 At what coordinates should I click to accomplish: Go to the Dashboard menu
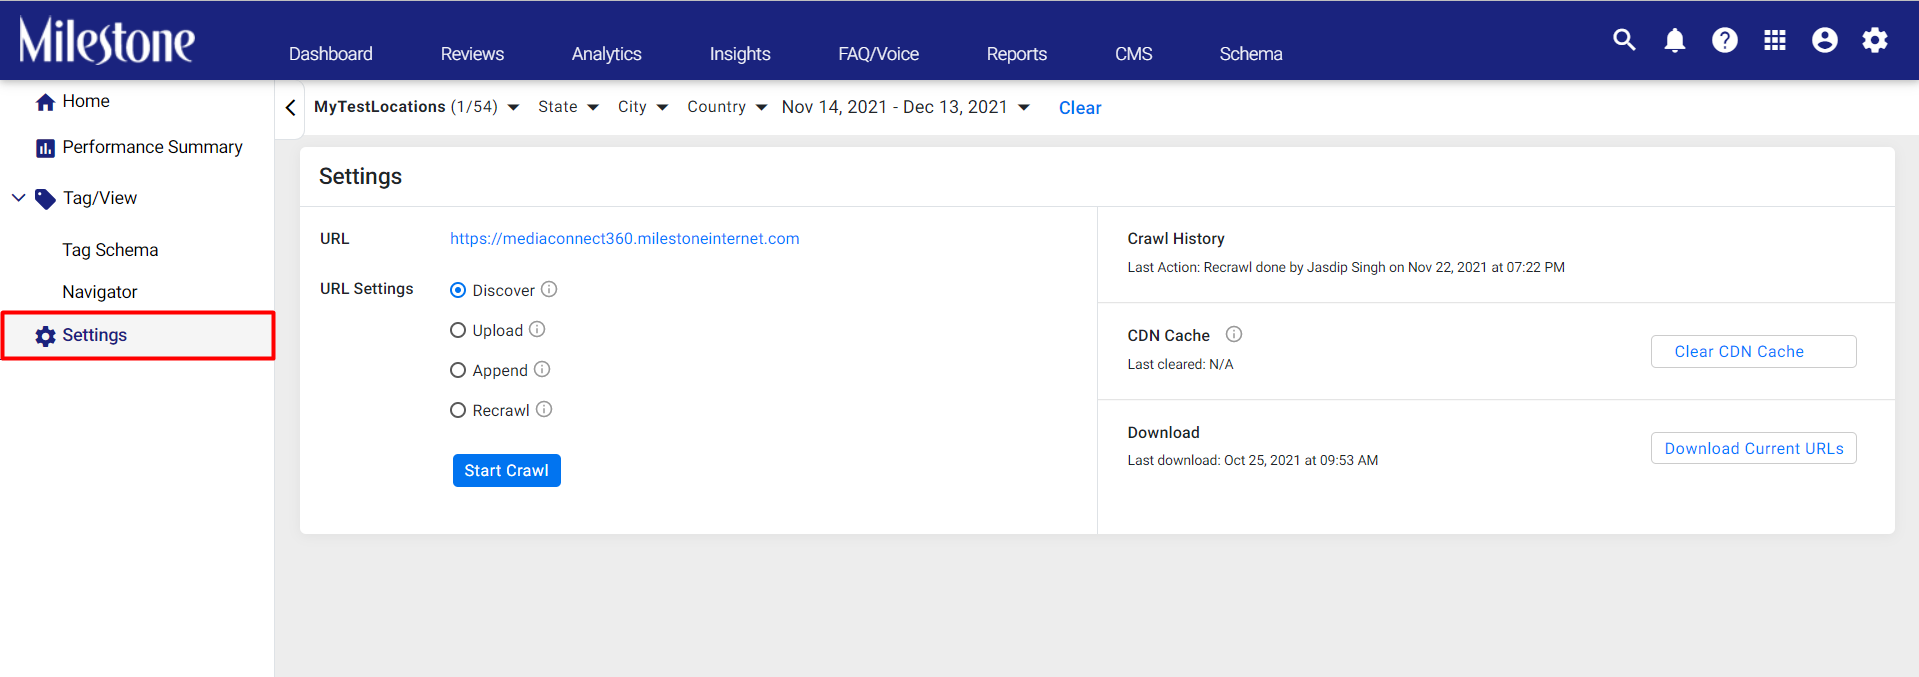(x=331, y=54)
